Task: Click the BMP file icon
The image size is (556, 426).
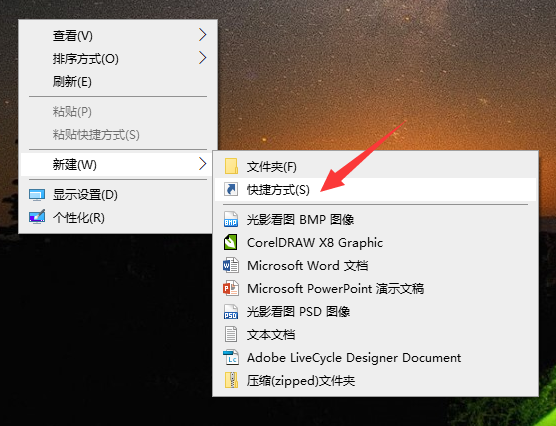Action: 231,219
